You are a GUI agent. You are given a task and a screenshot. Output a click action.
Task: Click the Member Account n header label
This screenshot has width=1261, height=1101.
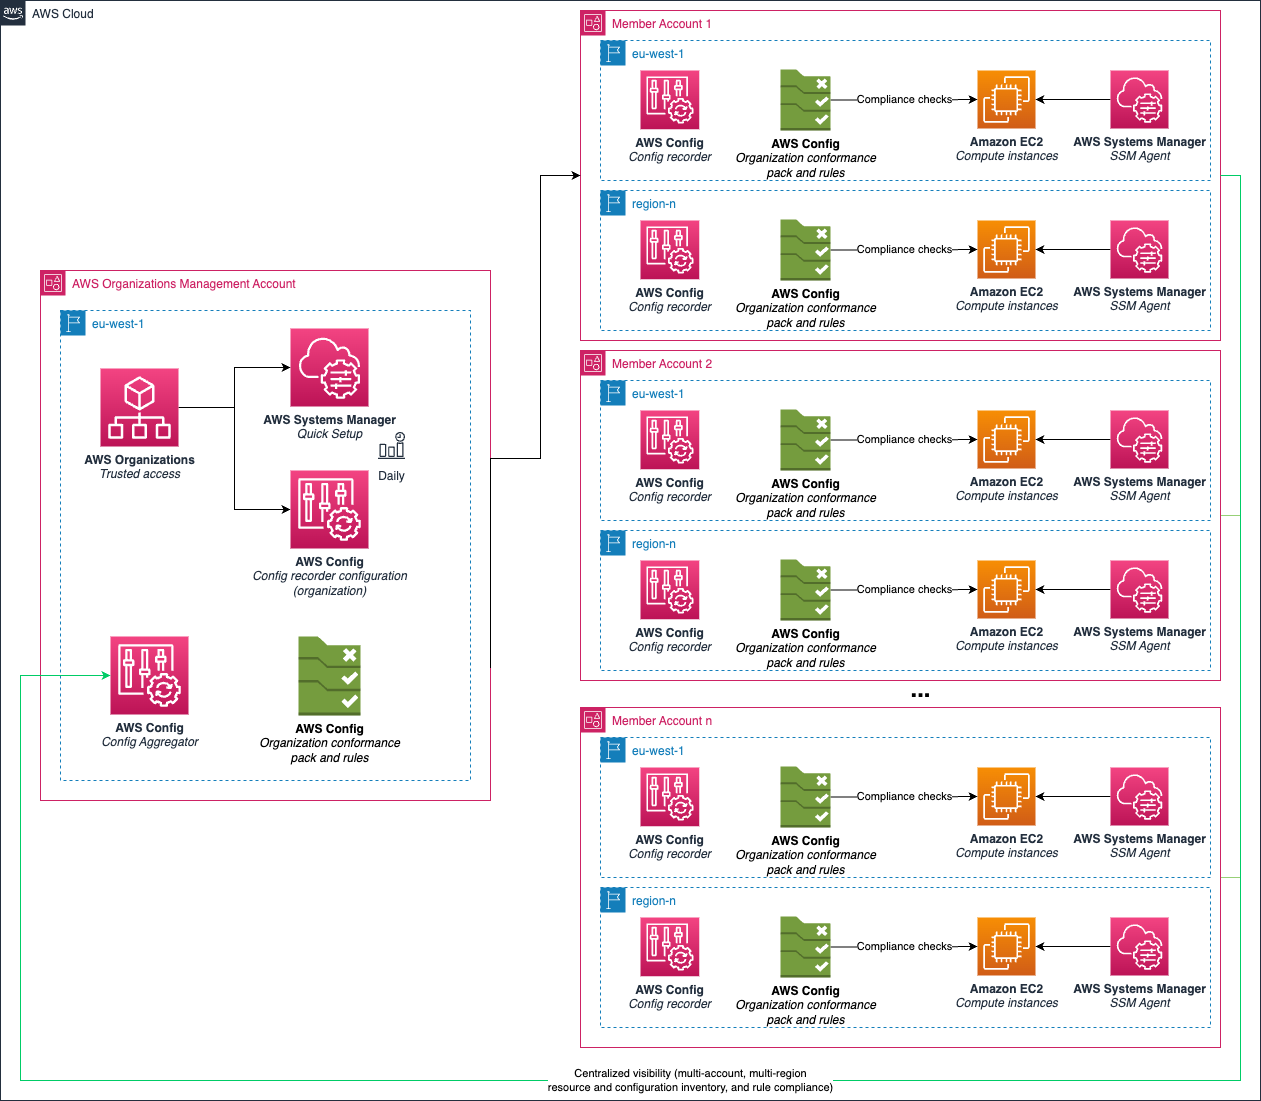(x=662, y=720)
